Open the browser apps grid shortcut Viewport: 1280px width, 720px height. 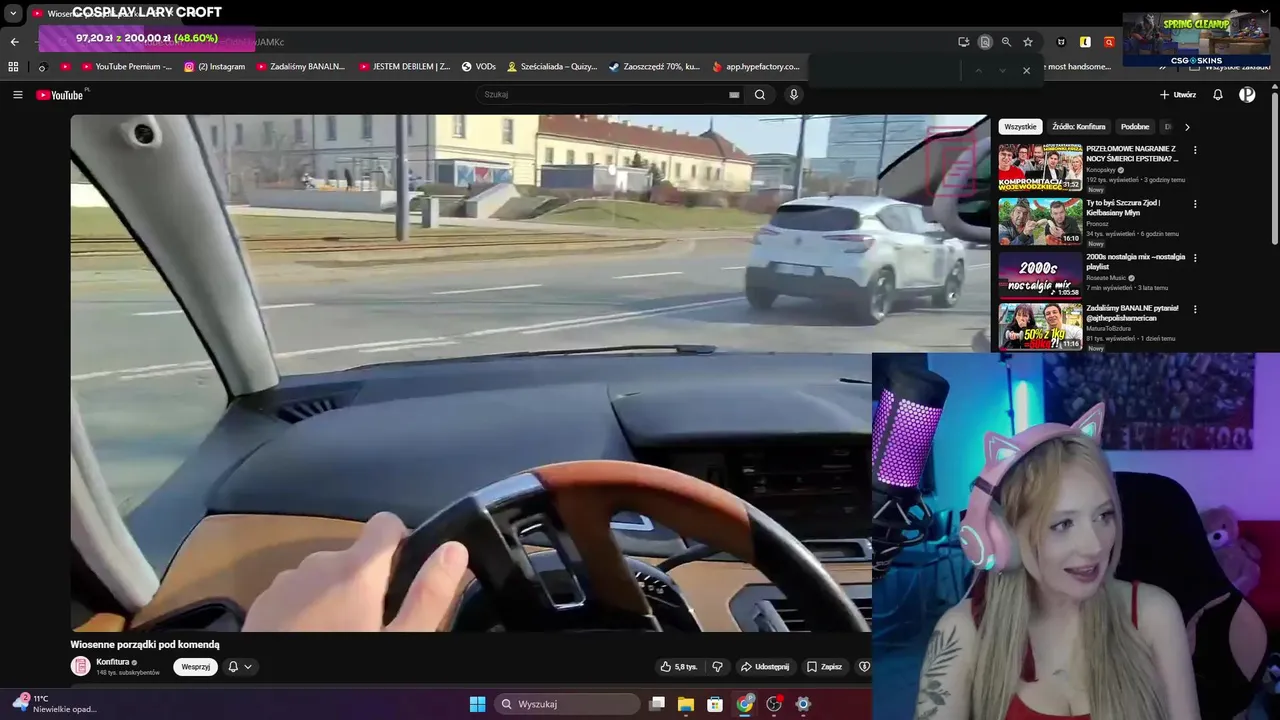tap(13, 67)
